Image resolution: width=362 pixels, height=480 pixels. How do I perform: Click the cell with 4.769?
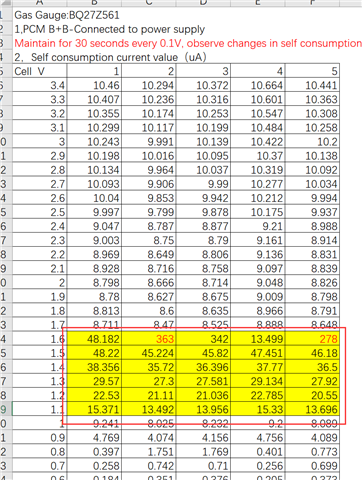[x=94, y=437]
